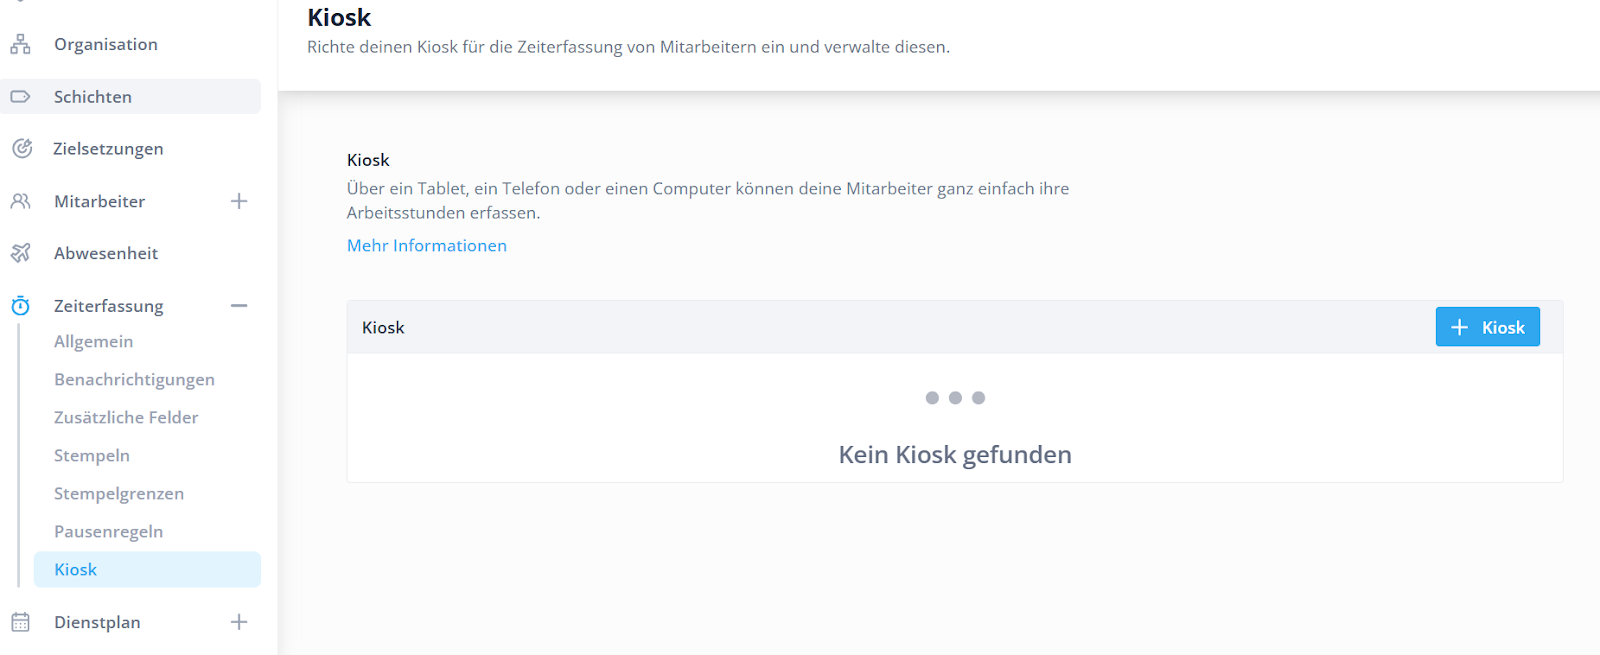Select the Stempeln menu entry
Viewport: 1600px width, 655px height.
click(92, 456)
